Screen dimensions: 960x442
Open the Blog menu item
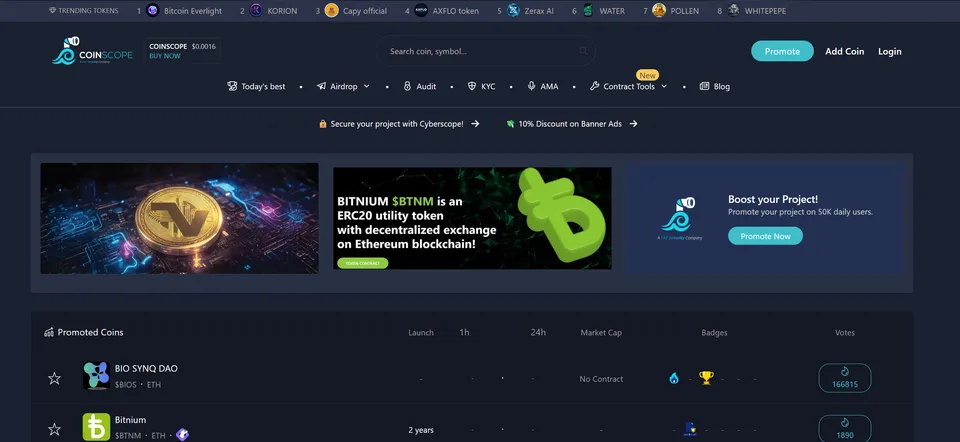[x=714, y=86]
